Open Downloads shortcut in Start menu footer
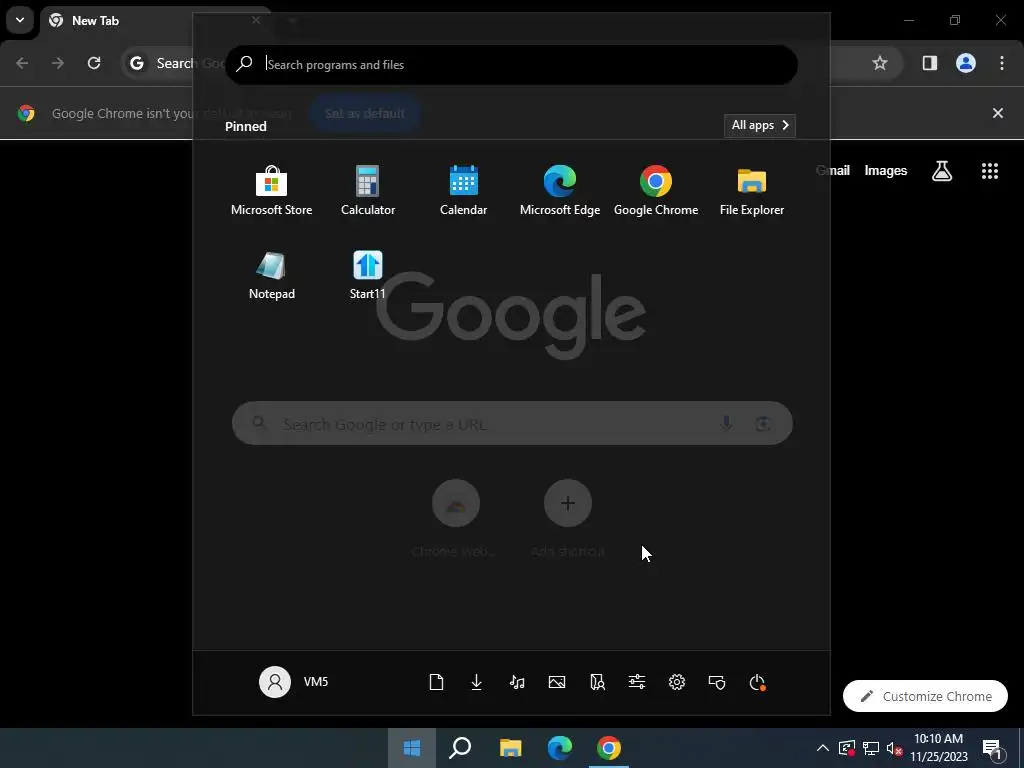The width and height of the screenshot is (1024, 768). coord(477,682)
